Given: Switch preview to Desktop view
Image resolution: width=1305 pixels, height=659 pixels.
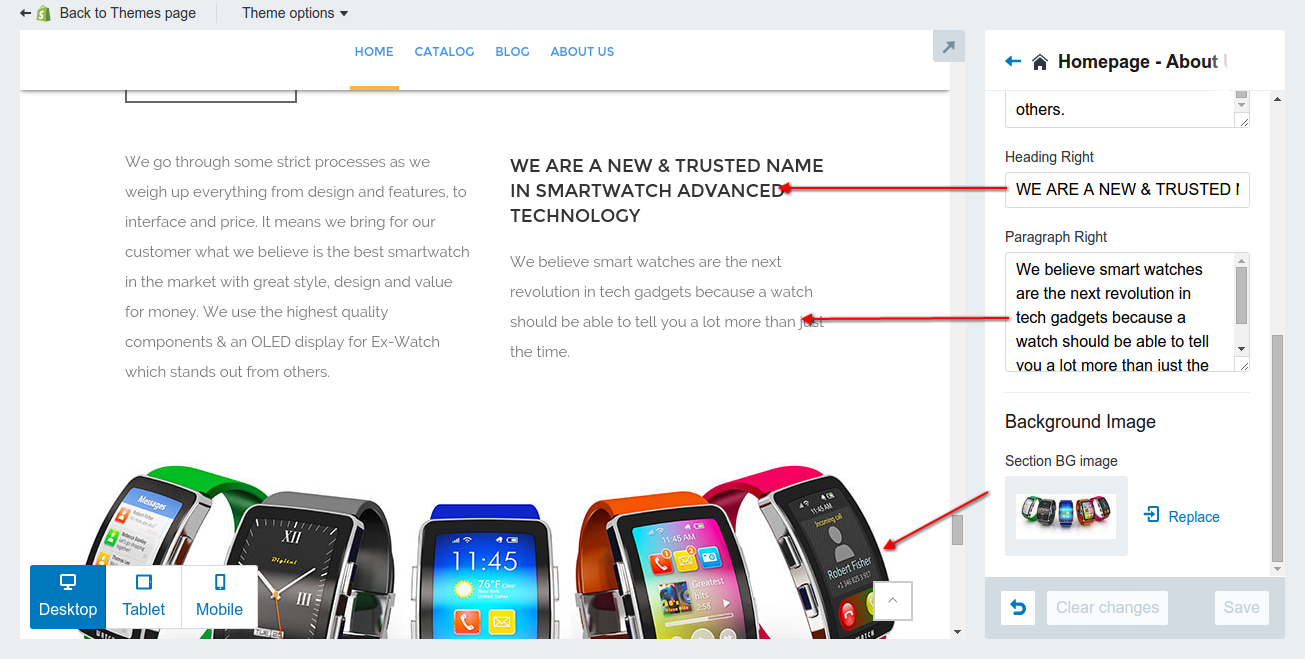Looking at the screenshot, I should coord(68,597).
